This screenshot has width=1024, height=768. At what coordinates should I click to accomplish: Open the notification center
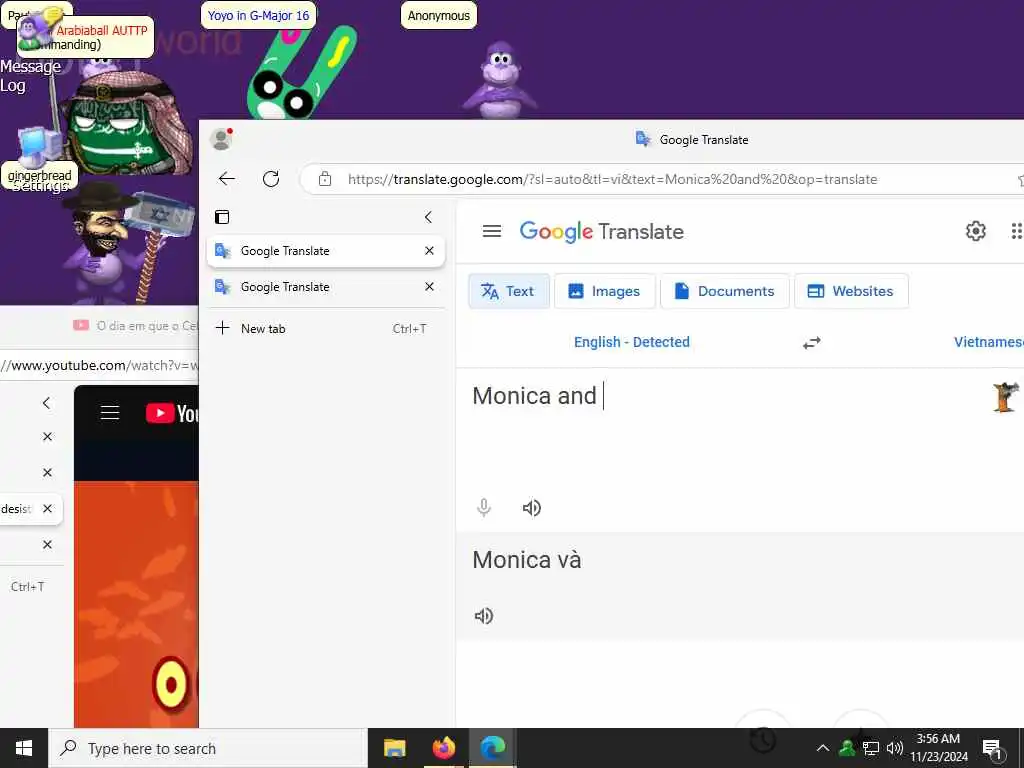(x=993, y=750)
